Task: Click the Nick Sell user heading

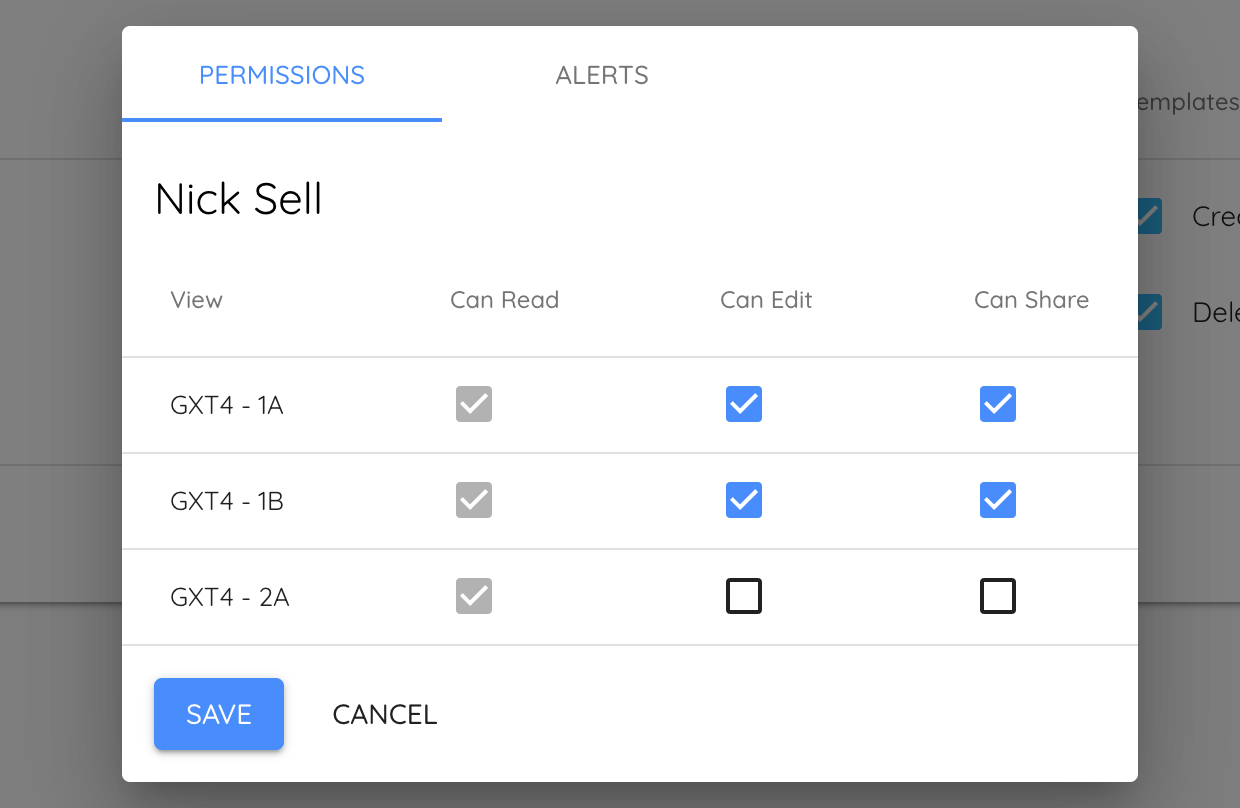Action: click(x=239, y=199)
